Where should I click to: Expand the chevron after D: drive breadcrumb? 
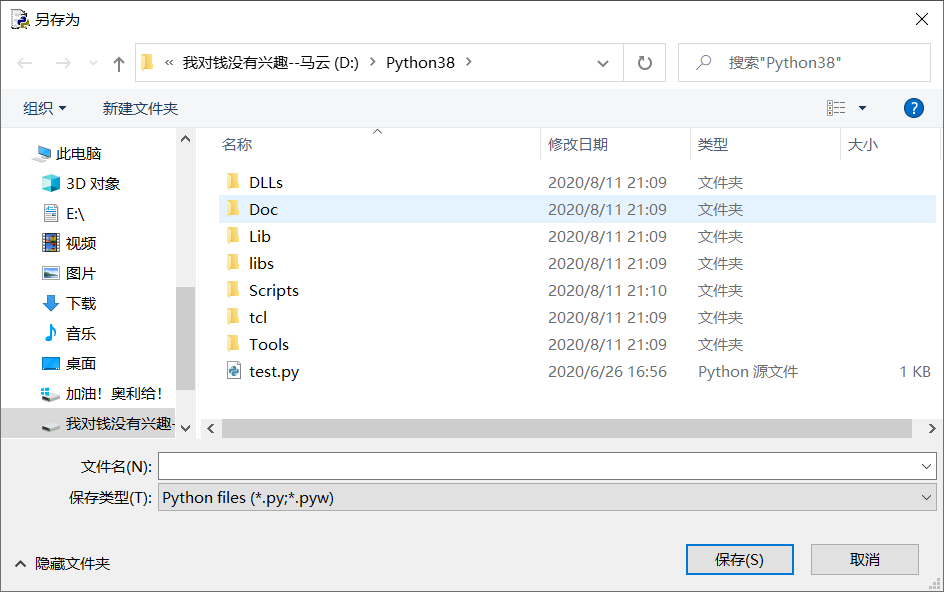tap(373, 62)
